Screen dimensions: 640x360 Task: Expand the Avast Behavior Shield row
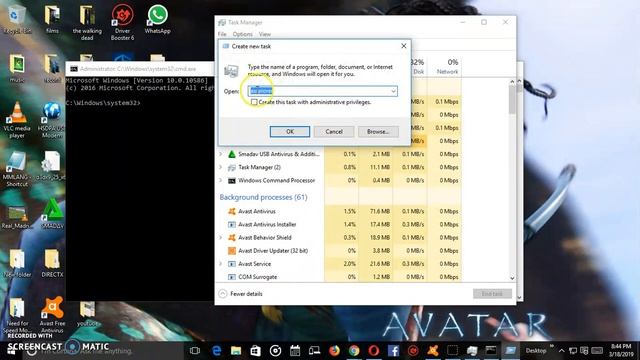221,238
